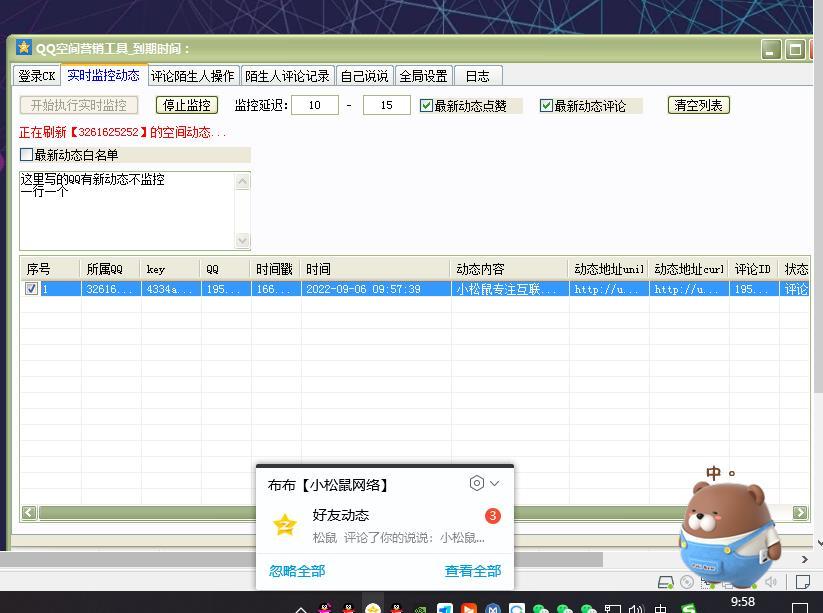
Task: Click the taskbar volume speaker icon
Action: (x=636, y=609)
